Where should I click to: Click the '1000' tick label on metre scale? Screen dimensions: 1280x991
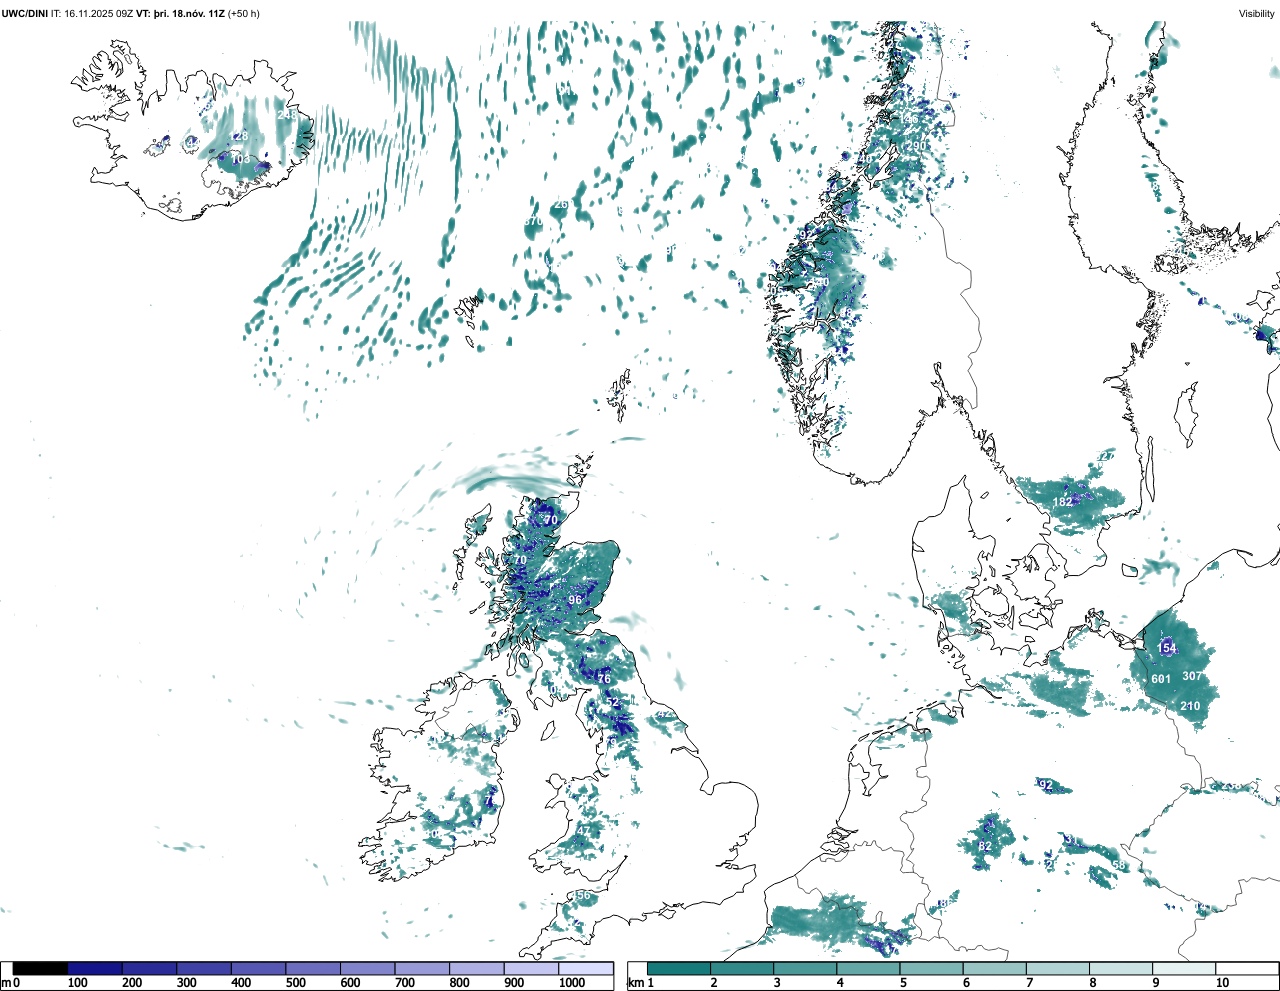pyautogui.click(x=572, y=983)
